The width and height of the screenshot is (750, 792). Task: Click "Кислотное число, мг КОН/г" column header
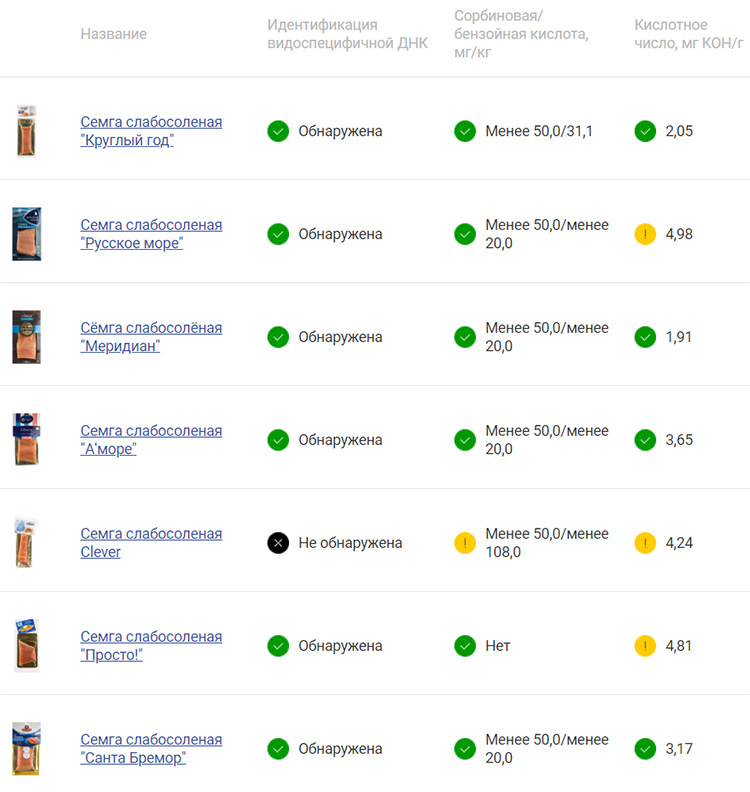[x=688, y=34]
